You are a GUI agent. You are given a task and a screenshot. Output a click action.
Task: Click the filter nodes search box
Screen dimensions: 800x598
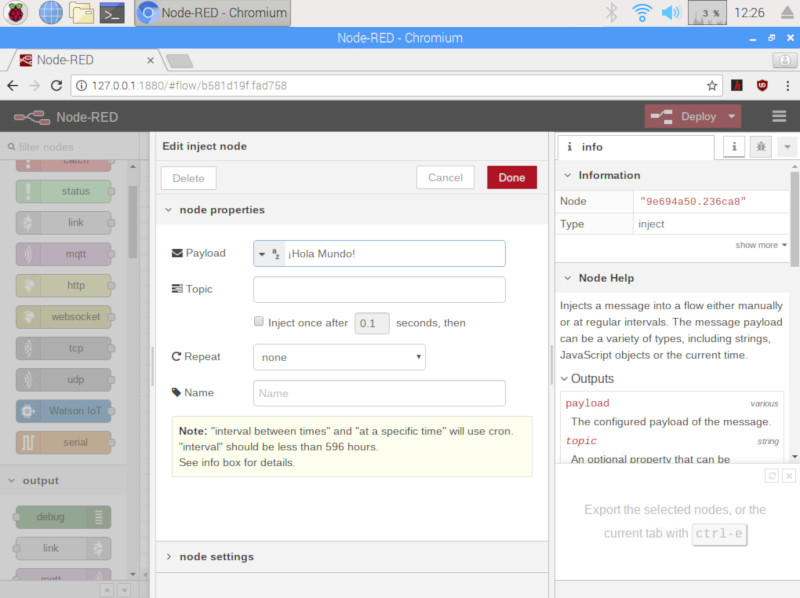[x=70, y=147]
